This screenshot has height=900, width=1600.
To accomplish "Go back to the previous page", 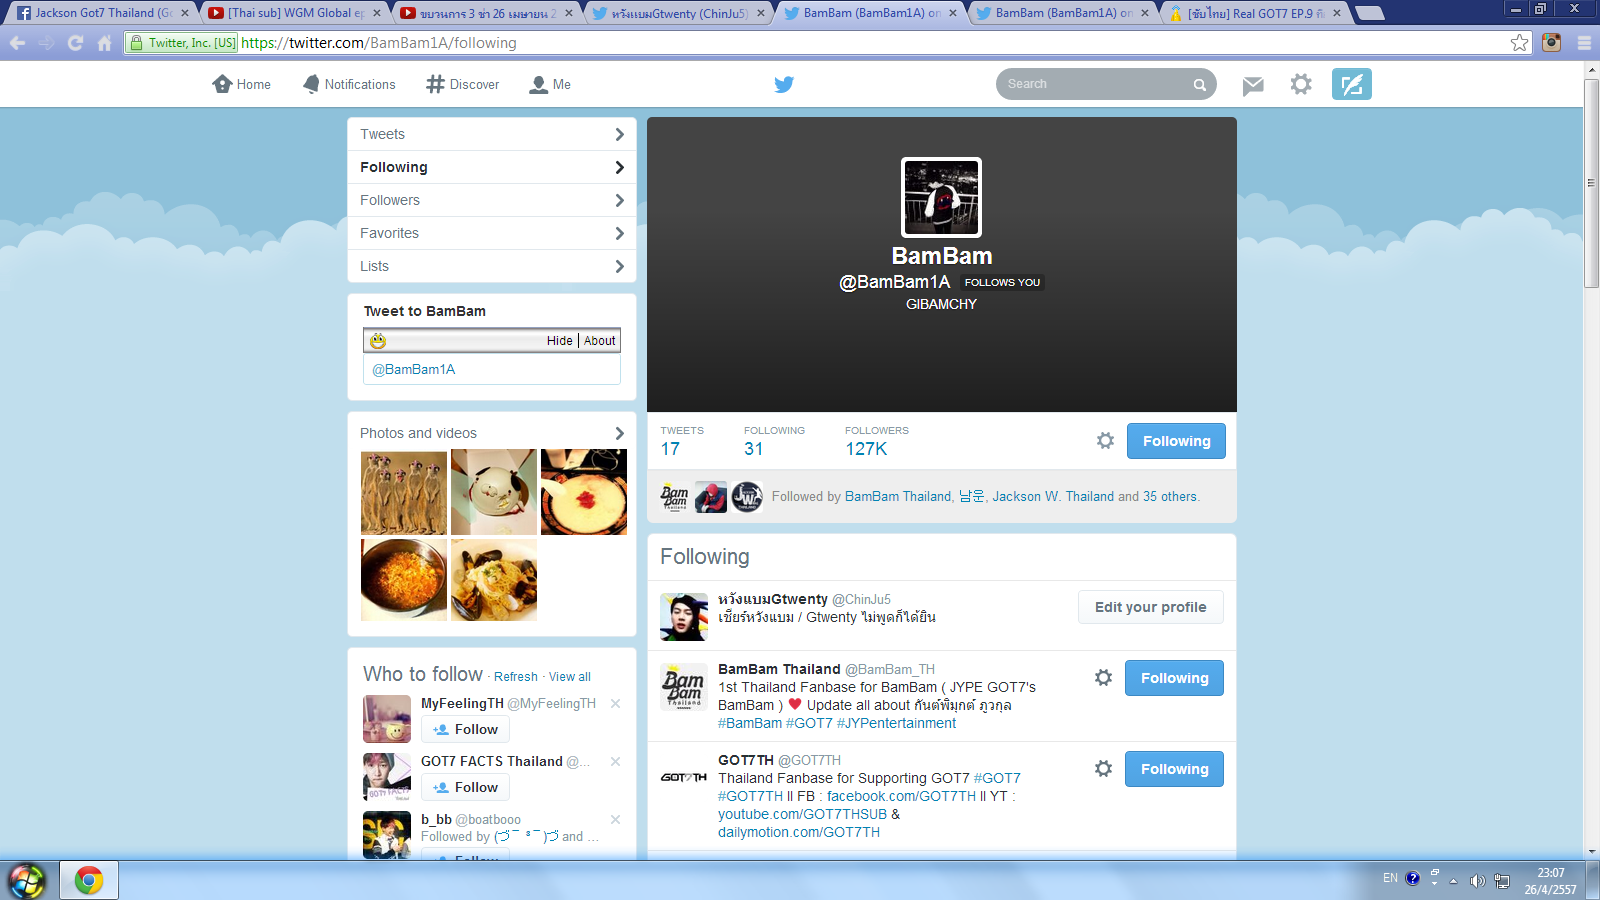I will [x=17, y=43].
